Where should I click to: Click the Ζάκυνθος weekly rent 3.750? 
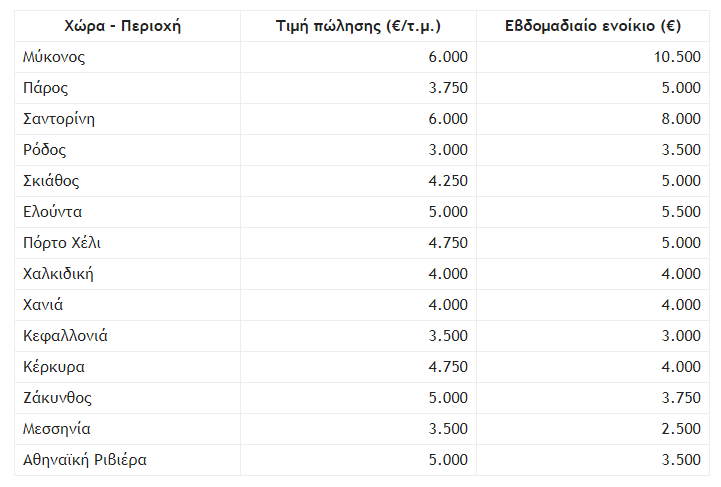pyautogui.click(x=683, y=398)
